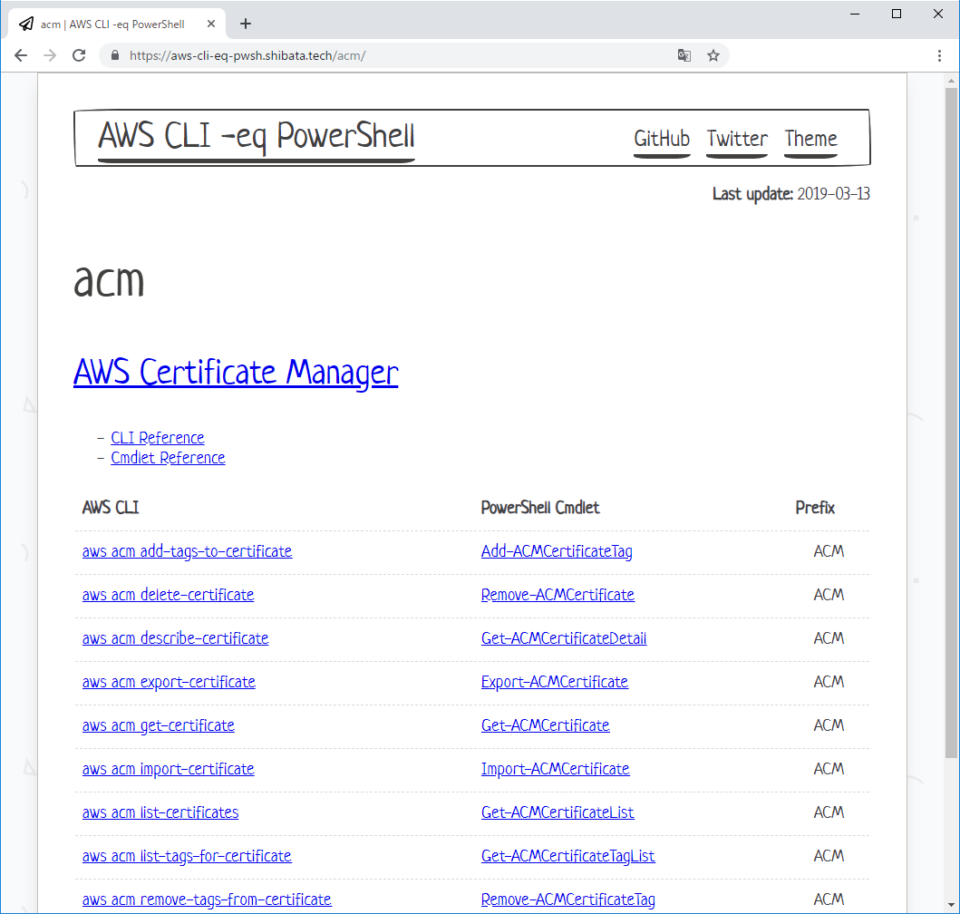Viewport: 960px width, 914px height.
Task: Open the GitHub menu link
Action: click(x=661, y=140)
